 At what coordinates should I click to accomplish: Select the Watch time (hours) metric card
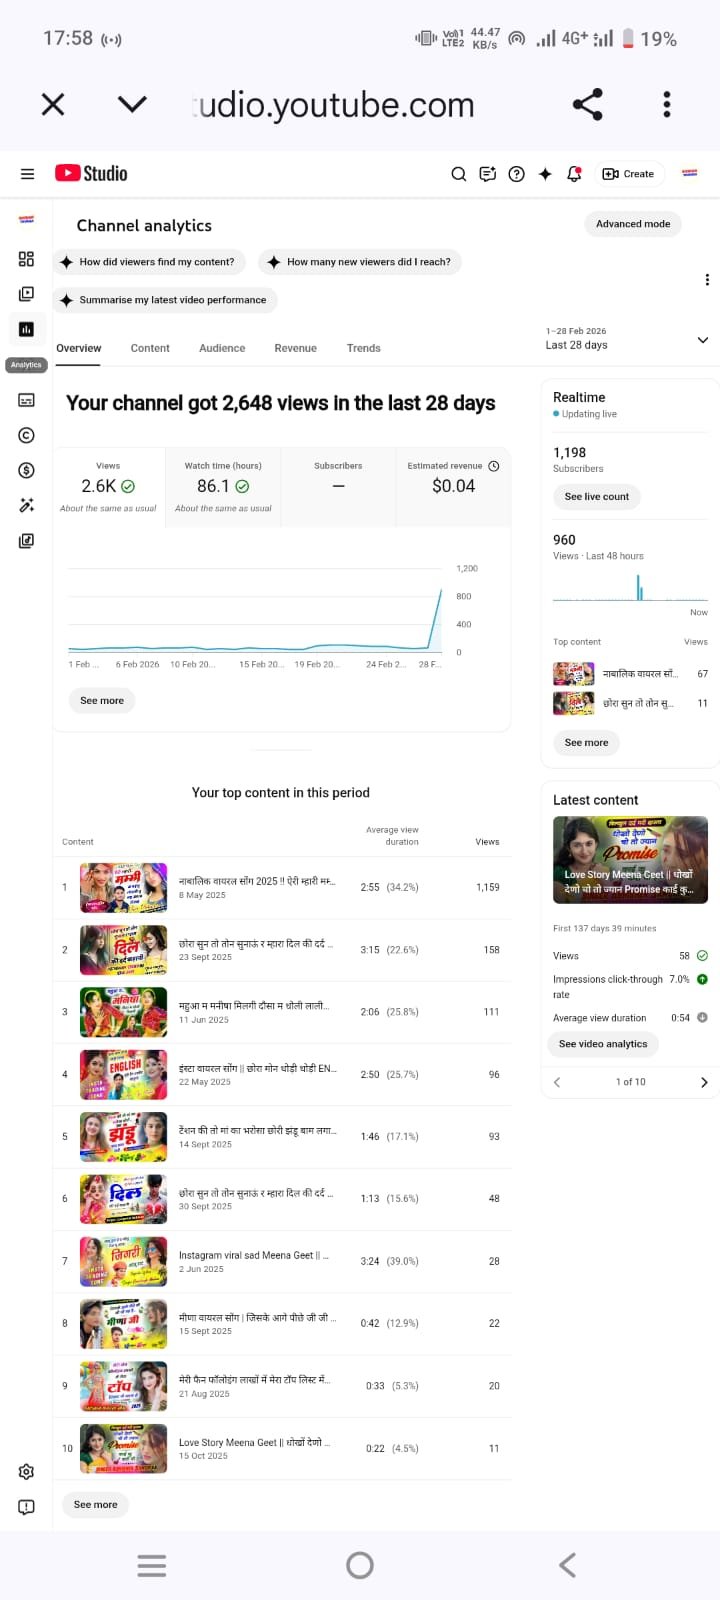[223, 487]
